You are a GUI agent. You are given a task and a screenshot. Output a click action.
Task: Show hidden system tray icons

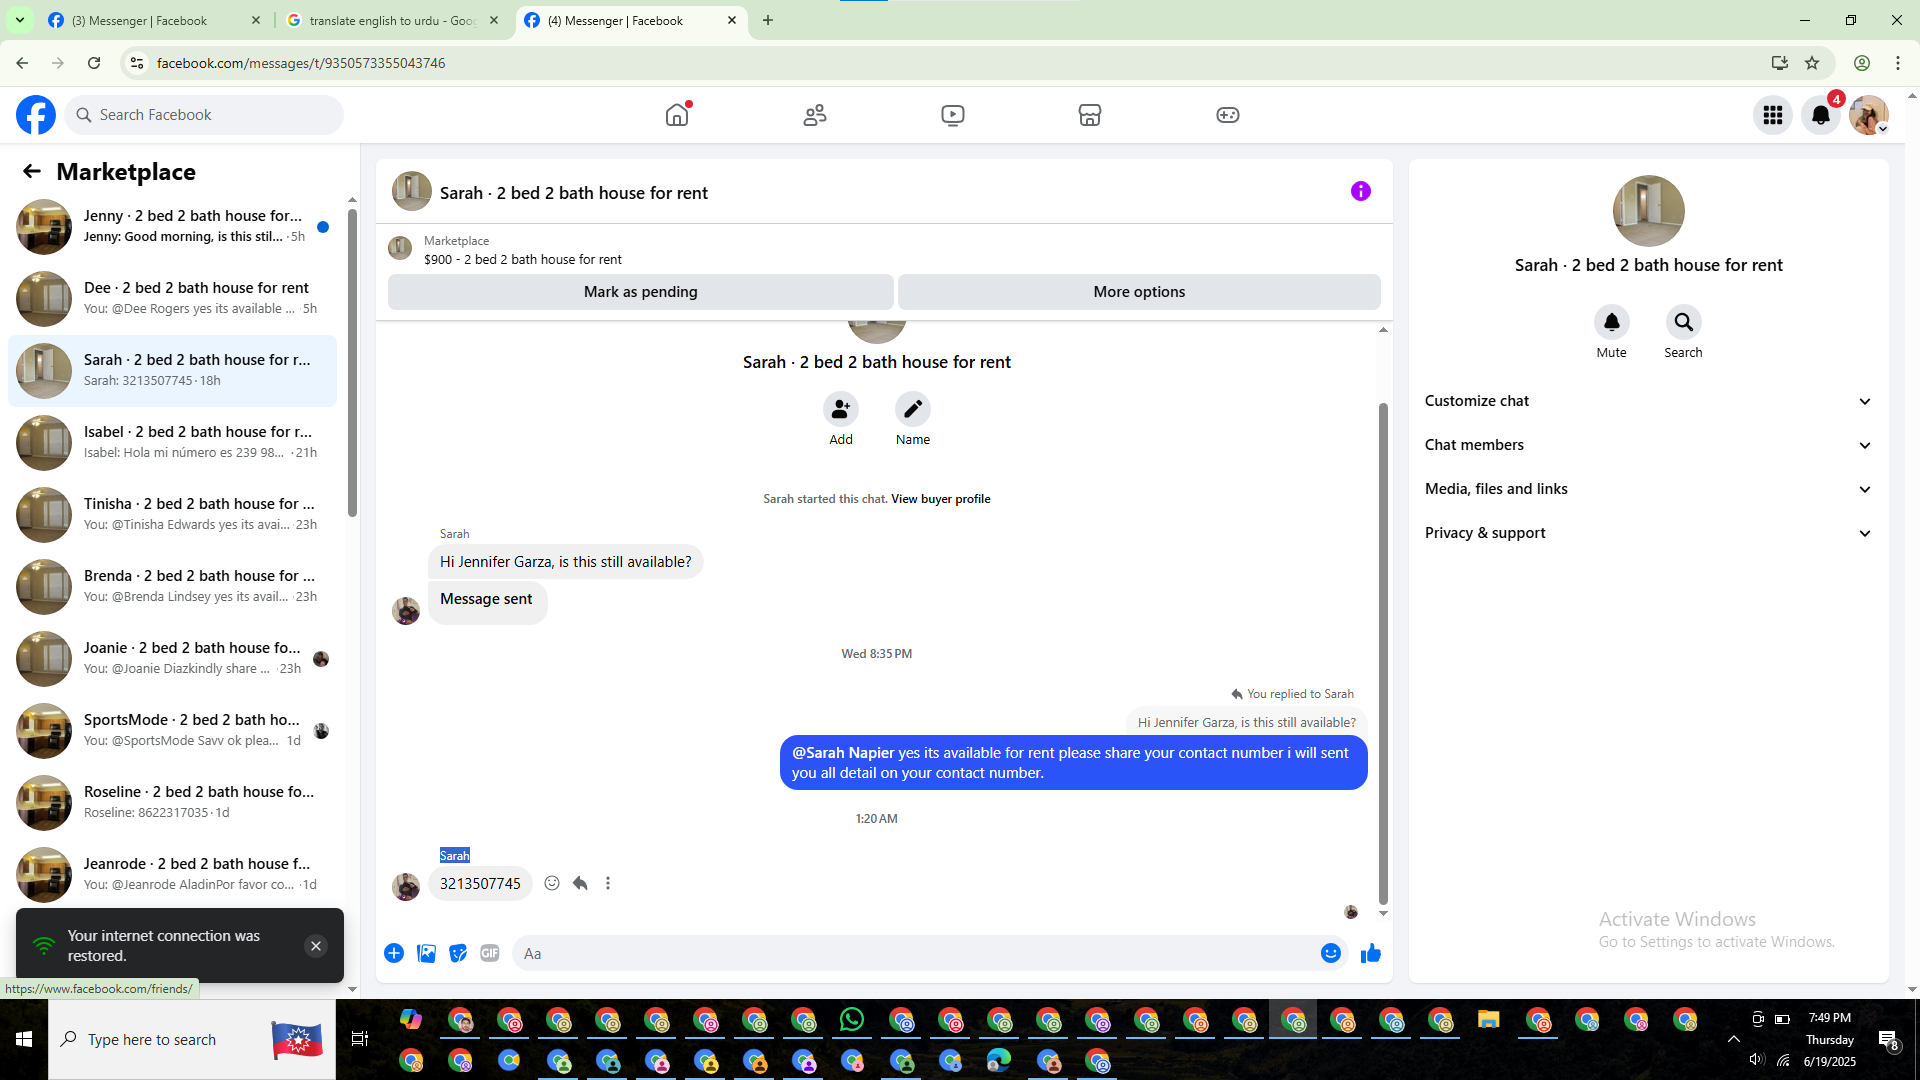[x=1734, y=1039]
